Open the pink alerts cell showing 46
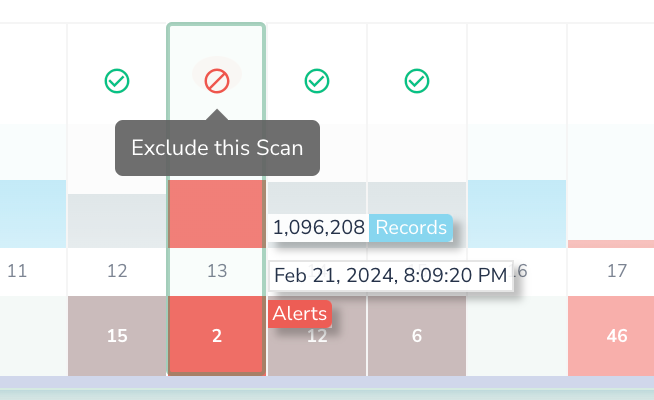This screenshot has height=400, width=654. (617, 336)
